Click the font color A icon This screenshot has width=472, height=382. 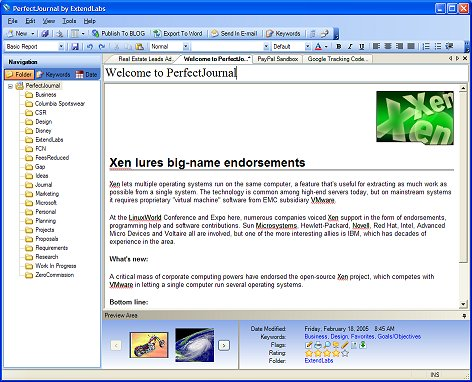318,47
